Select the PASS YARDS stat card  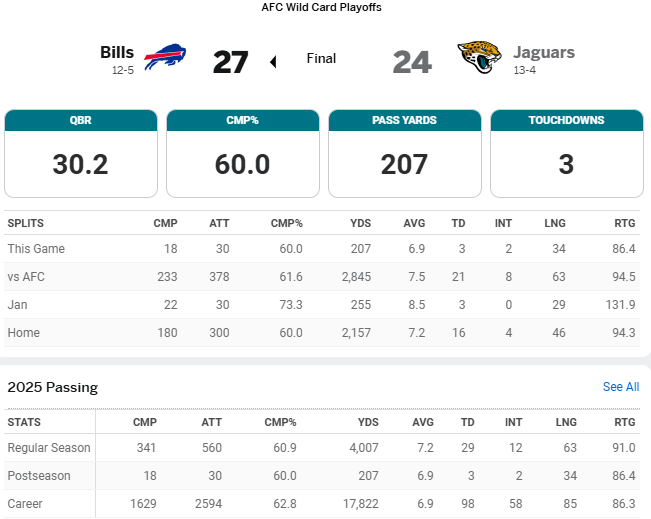405,153
